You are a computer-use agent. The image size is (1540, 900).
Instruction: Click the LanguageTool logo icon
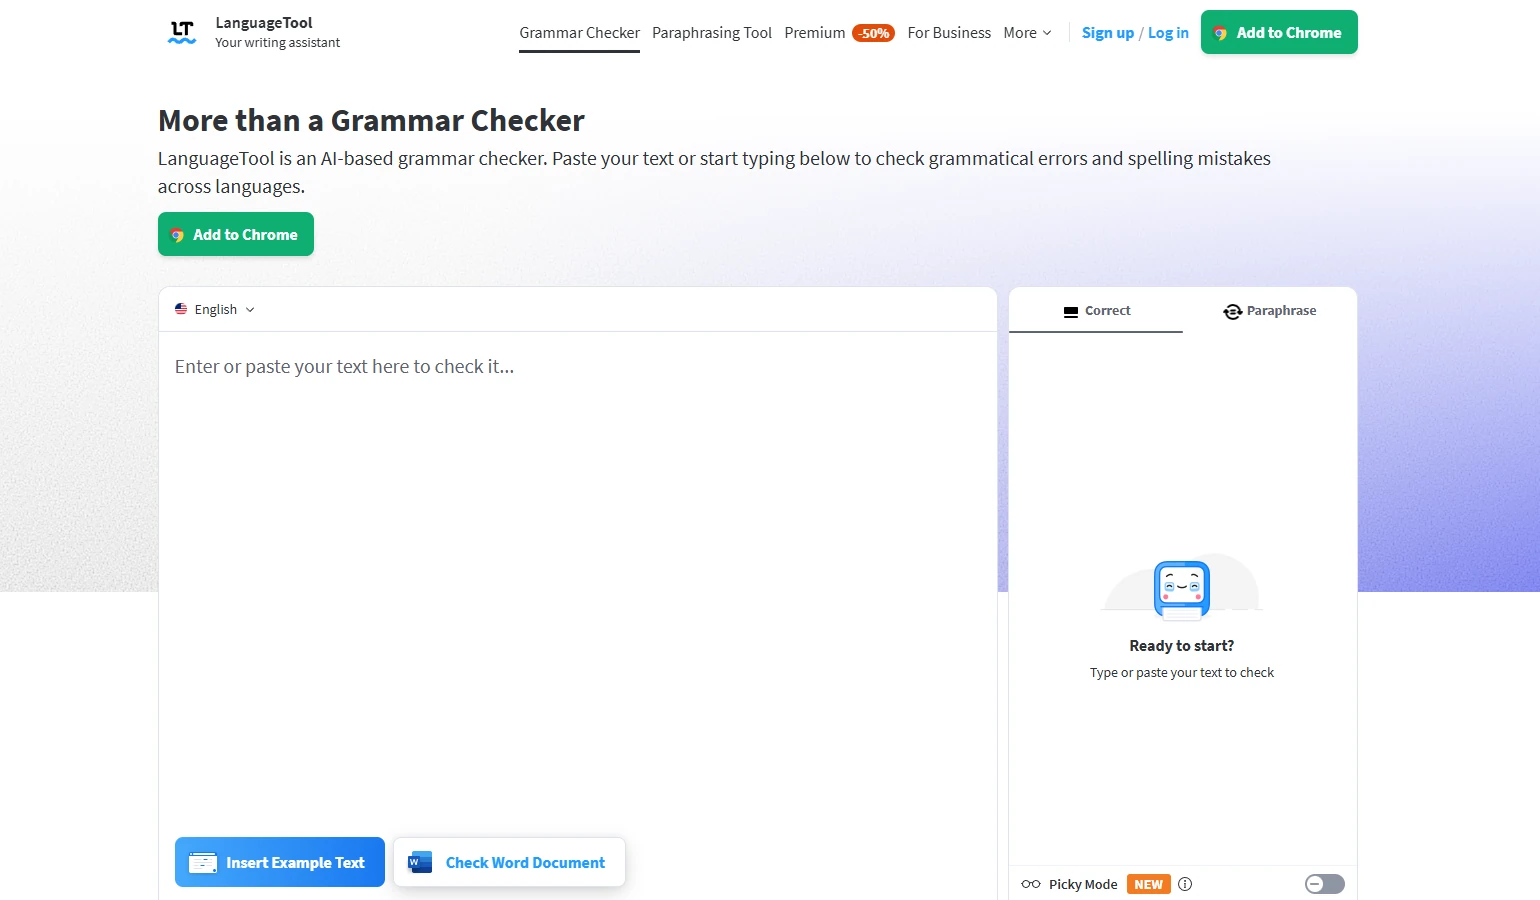point(182,32)
